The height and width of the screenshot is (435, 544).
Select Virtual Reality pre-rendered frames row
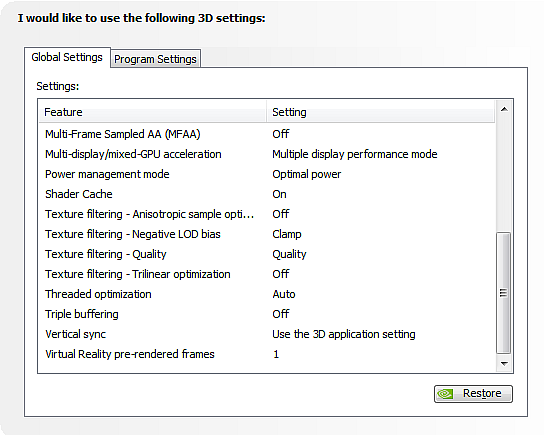[267, 354]
